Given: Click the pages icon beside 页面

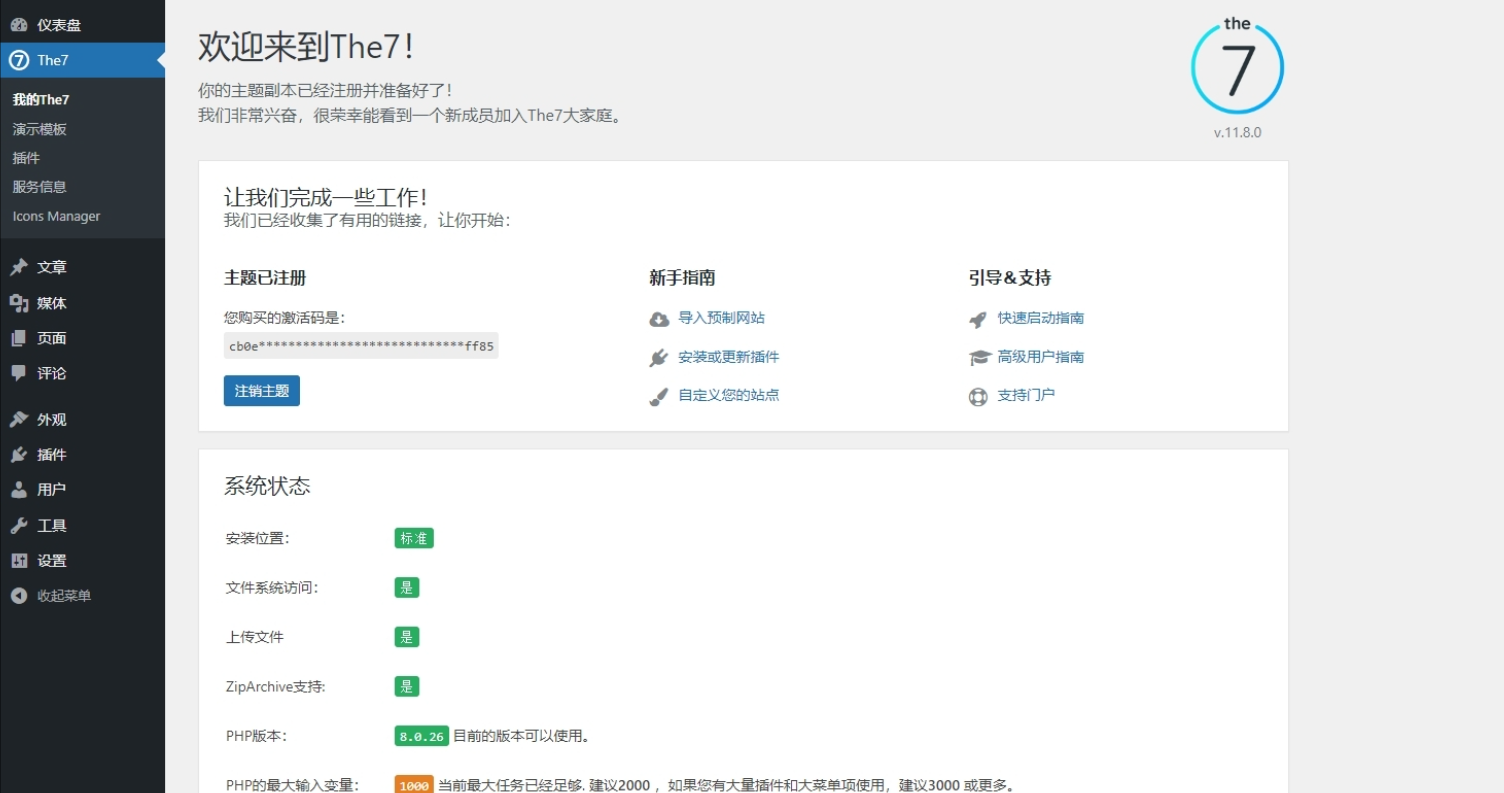Looking at the screenshot, I should [x=19, y=338].
